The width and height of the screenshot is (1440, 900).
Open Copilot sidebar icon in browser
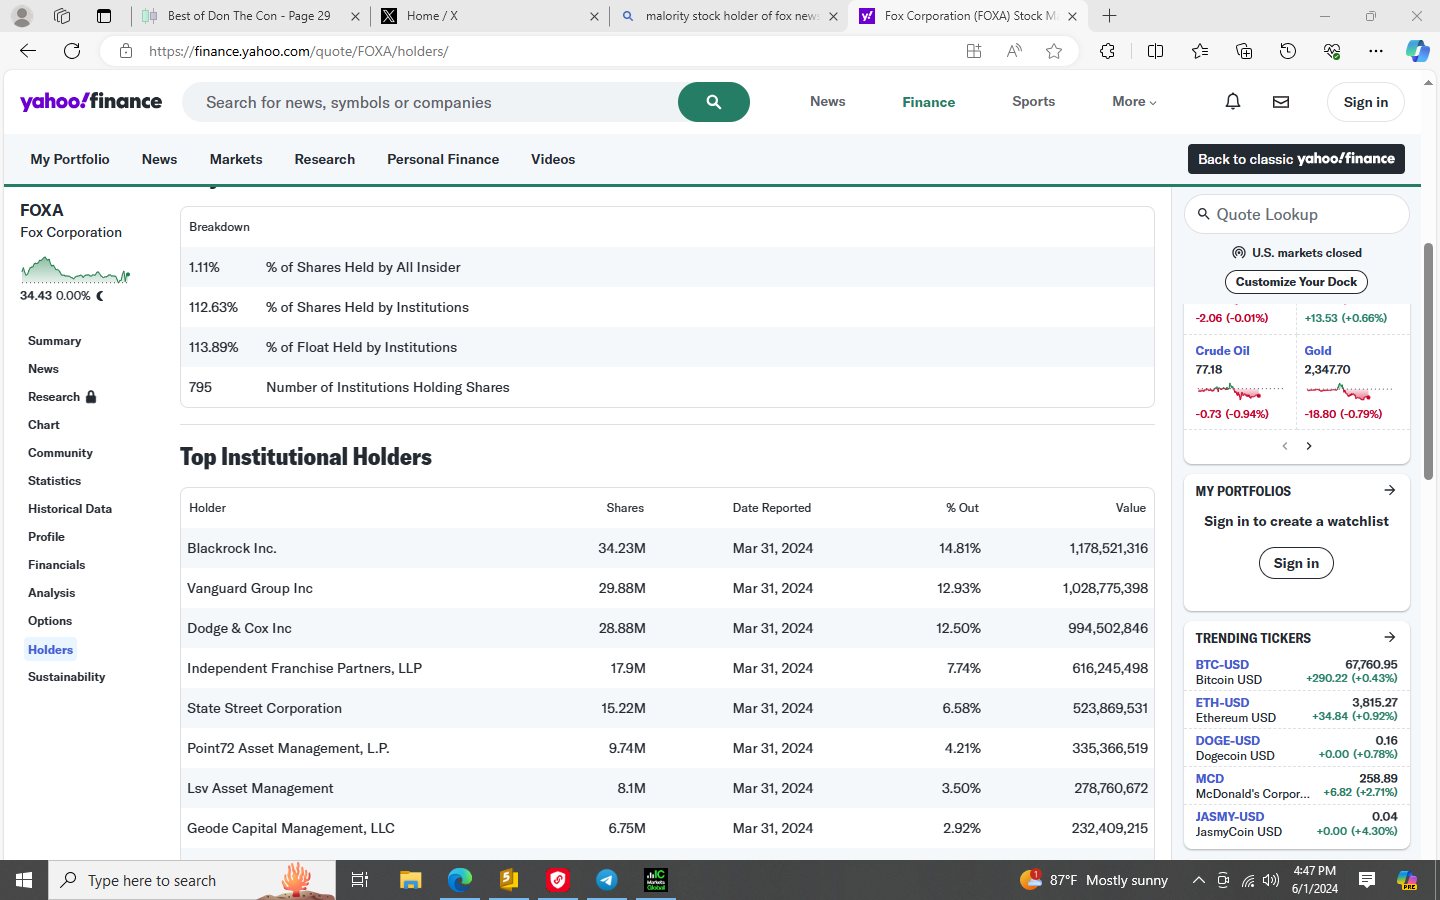pos(1417,51)
